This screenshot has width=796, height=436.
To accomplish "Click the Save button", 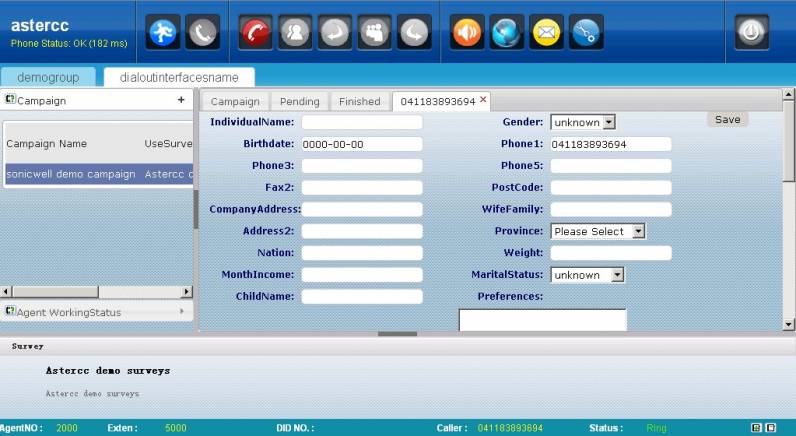I will [x=727, y=119].
